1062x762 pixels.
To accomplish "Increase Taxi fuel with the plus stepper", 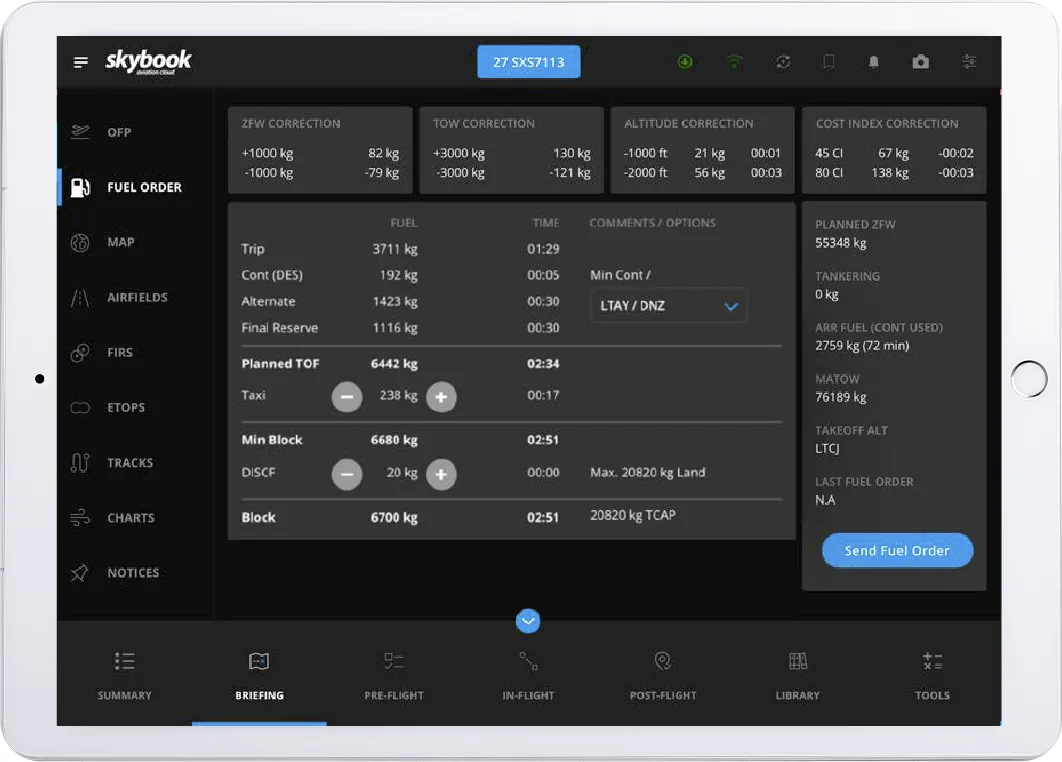I will pyautogui.click(x=441, y=397).
